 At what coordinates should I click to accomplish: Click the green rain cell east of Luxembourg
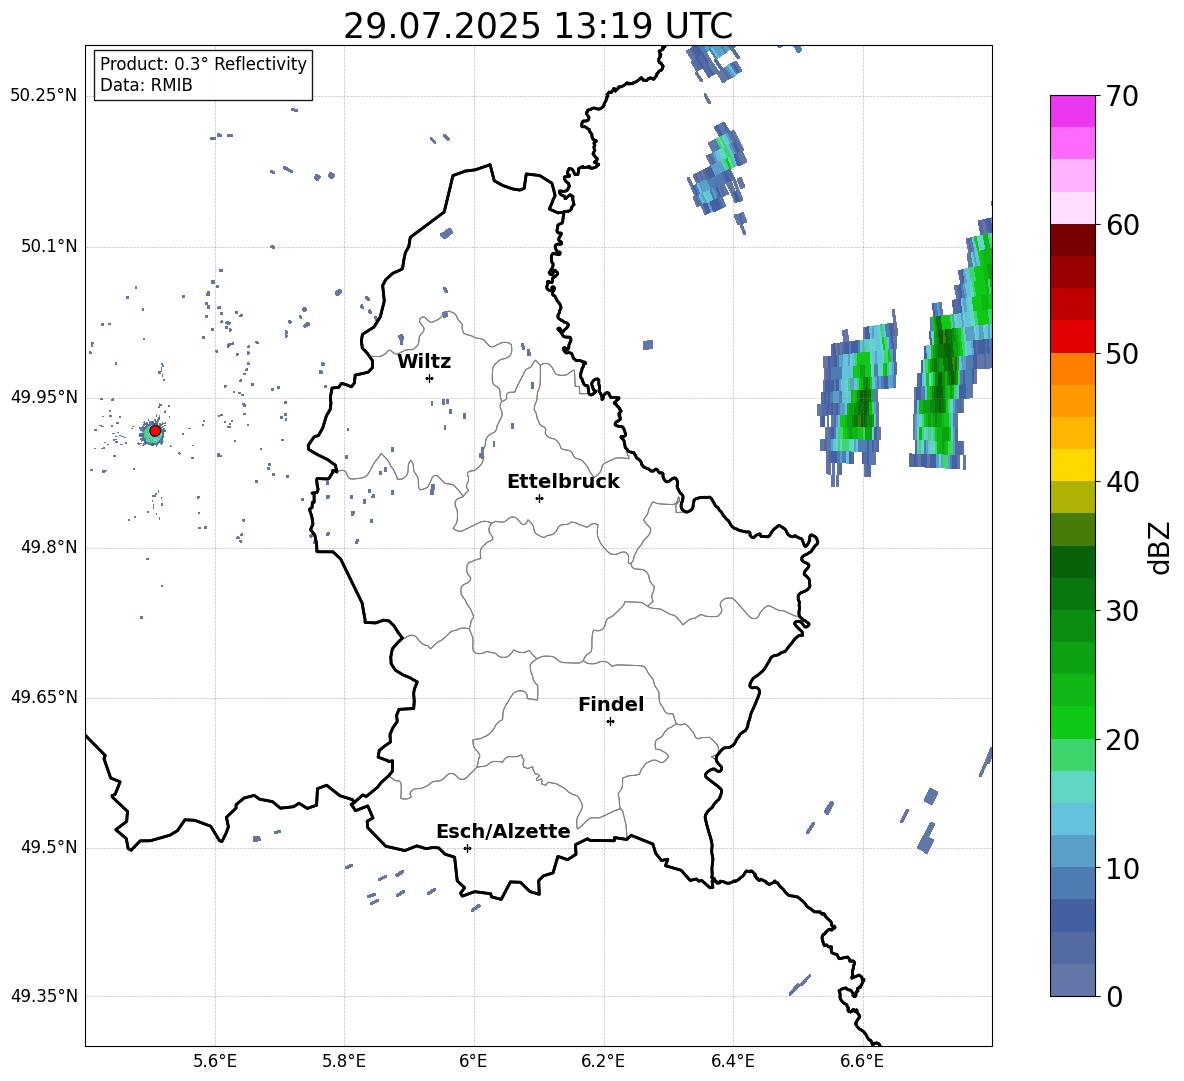[859, 396]
